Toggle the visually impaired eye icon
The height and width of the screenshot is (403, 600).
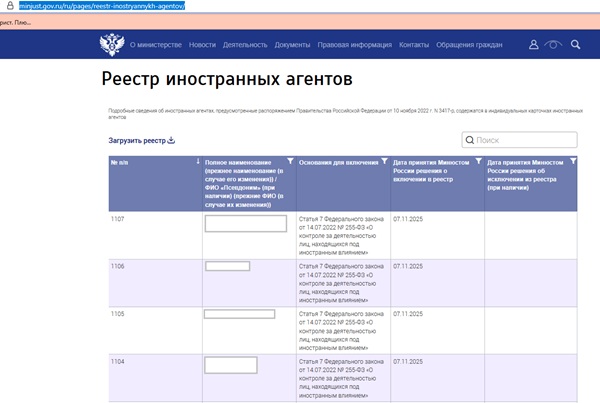pyautogui.click(x=554, y=45)
